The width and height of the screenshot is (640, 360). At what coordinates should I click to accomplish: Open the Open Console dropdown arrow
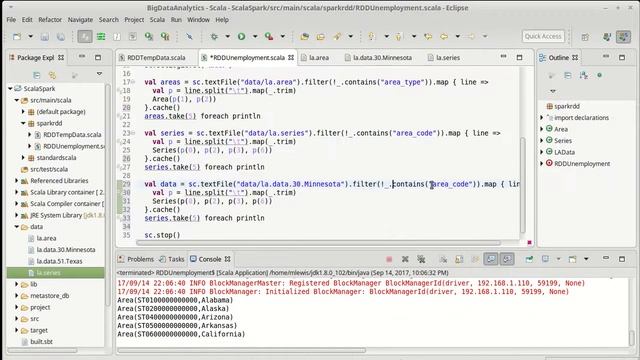point(586,259)
